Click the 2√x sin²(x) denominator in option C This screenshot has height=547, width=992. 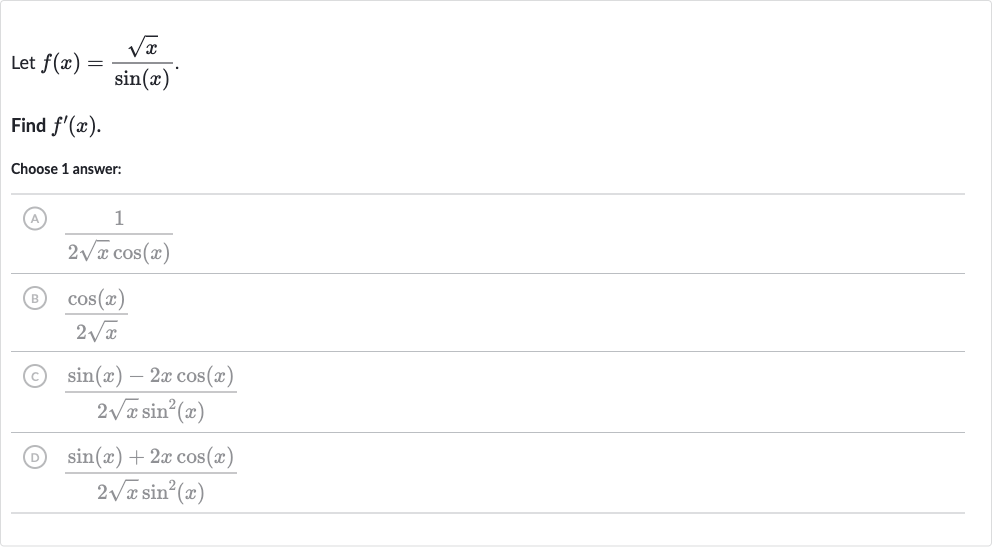coord(151,410)
